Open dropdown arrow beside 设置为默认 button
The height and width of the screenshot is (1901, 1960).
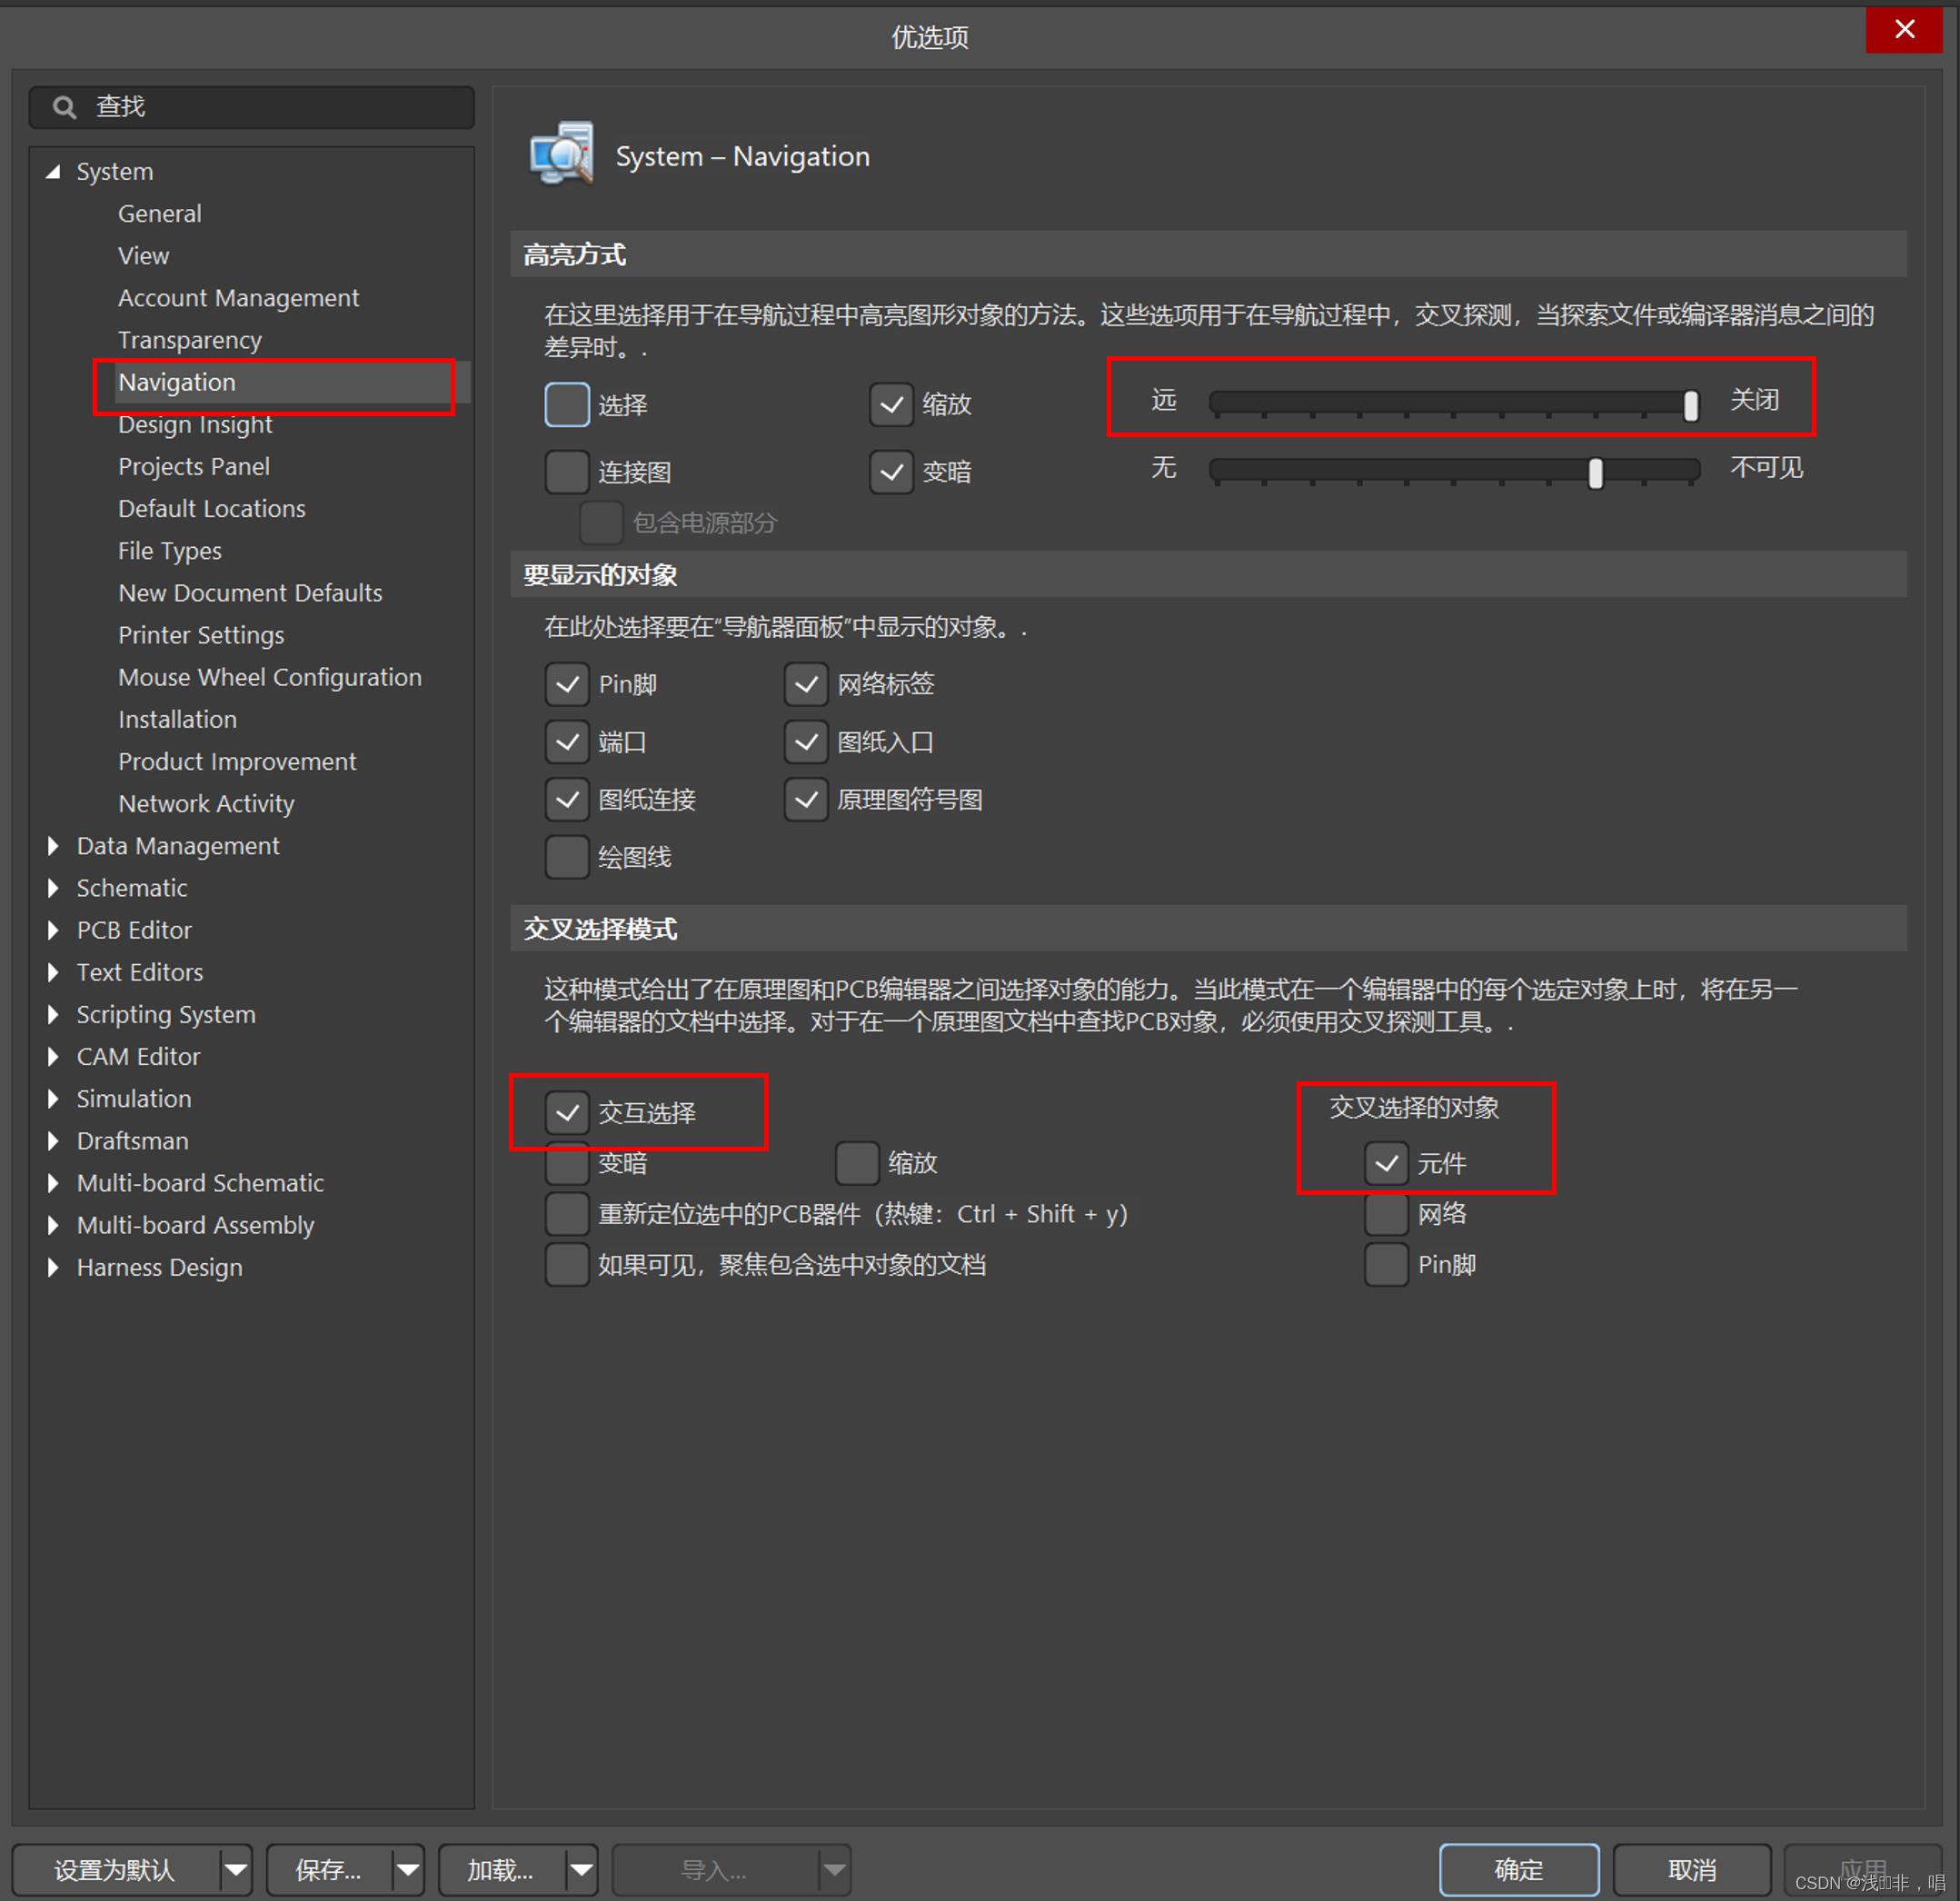[x=235, y=1868]
